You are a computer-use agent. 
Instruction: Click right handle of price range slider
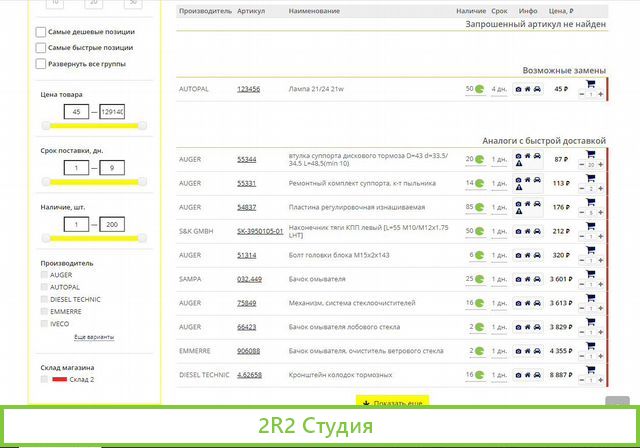pyautogui.click(x=142, y=125)
